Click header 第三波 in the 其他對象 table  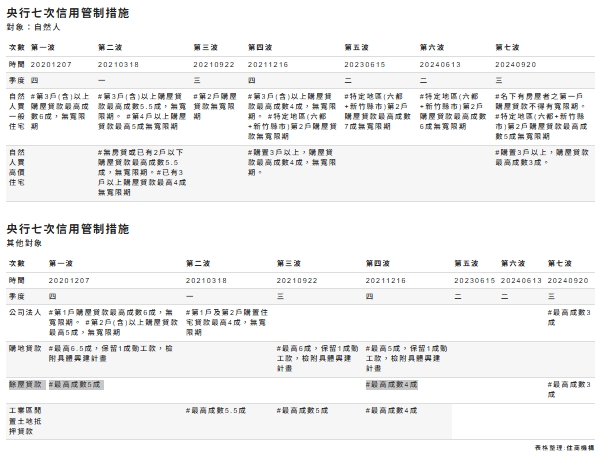[289, 263]
